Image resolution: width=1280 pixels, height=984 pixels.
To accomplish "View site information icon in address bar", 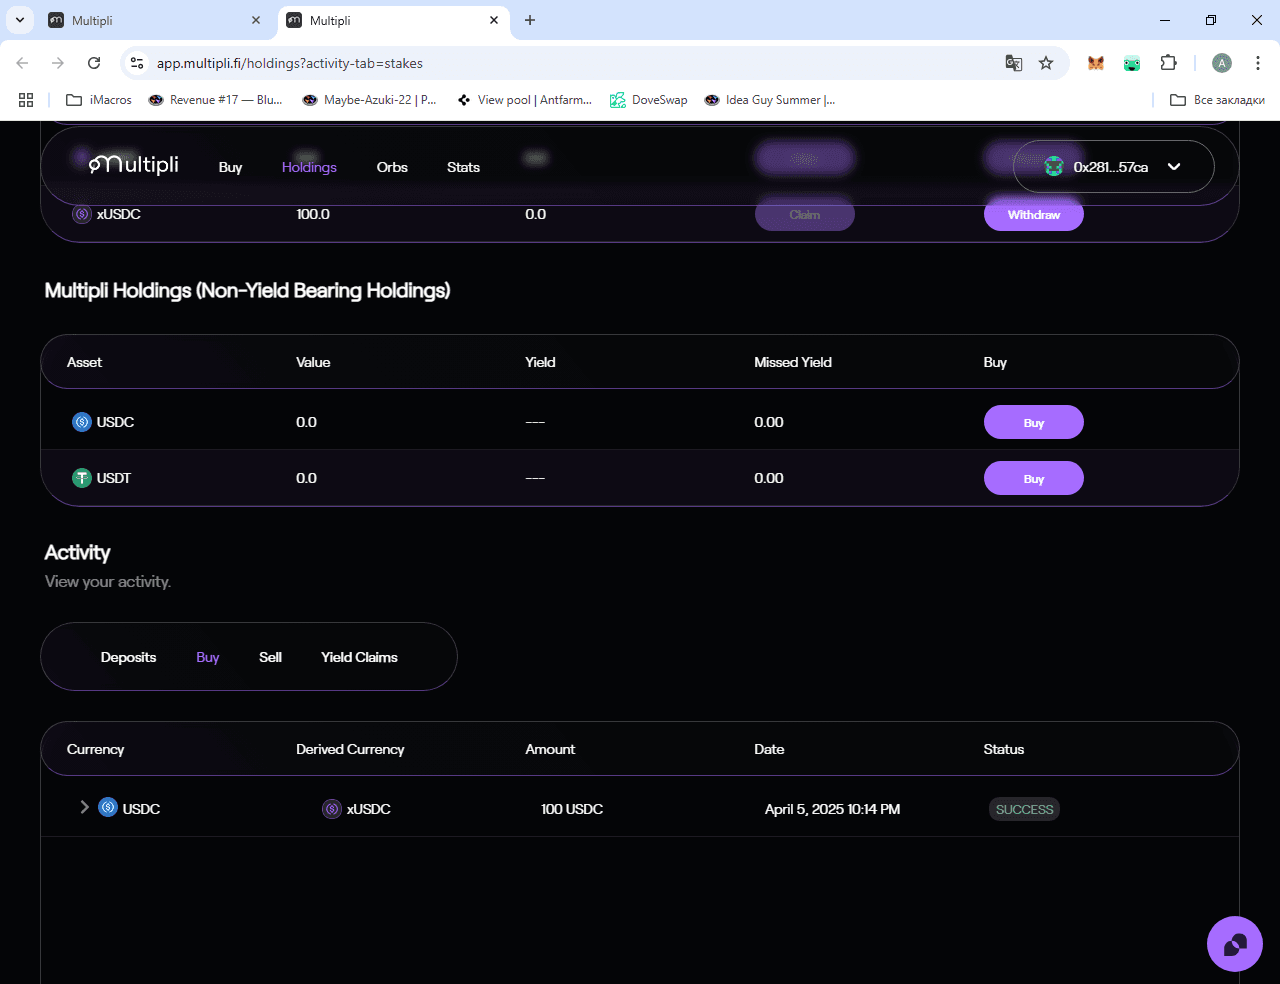I will (138, 63).
